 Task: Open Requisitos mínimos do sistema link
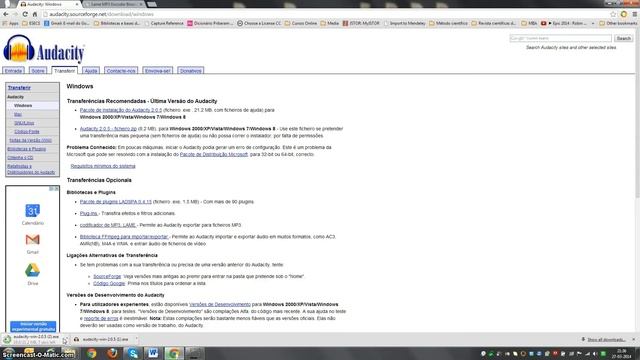[103, 166]
